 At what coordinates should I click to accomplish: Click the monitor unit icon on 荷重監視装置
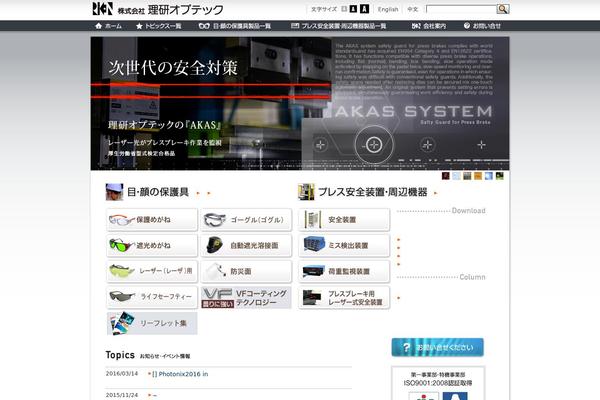[x=313, y=271]
